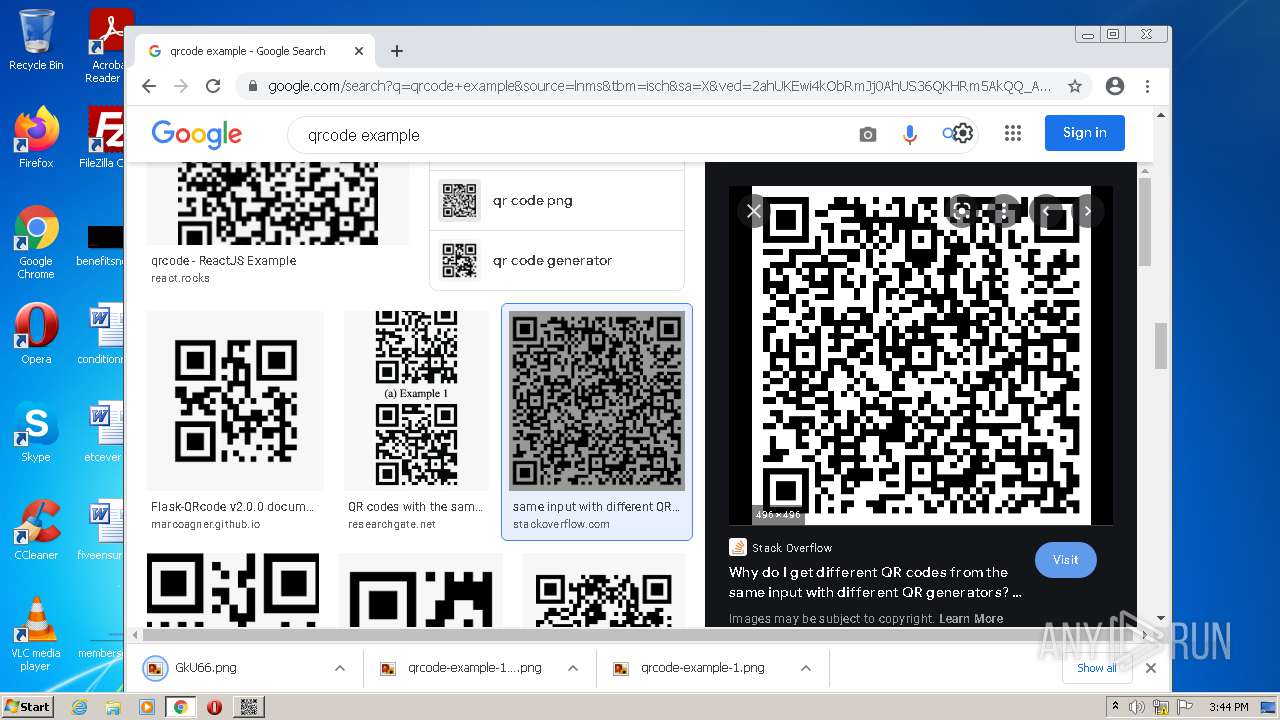Go to the previous image in the preview
The image size is (1280, 720).
pyautogui.click(x=1046, y=211)
